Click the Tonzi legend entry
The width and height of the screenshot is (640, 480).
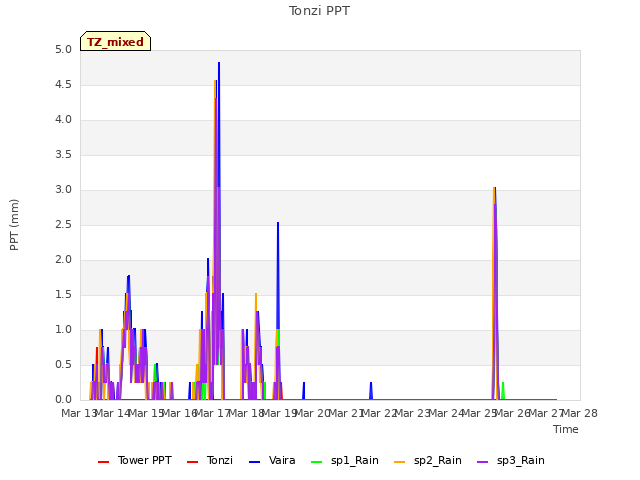209,461
